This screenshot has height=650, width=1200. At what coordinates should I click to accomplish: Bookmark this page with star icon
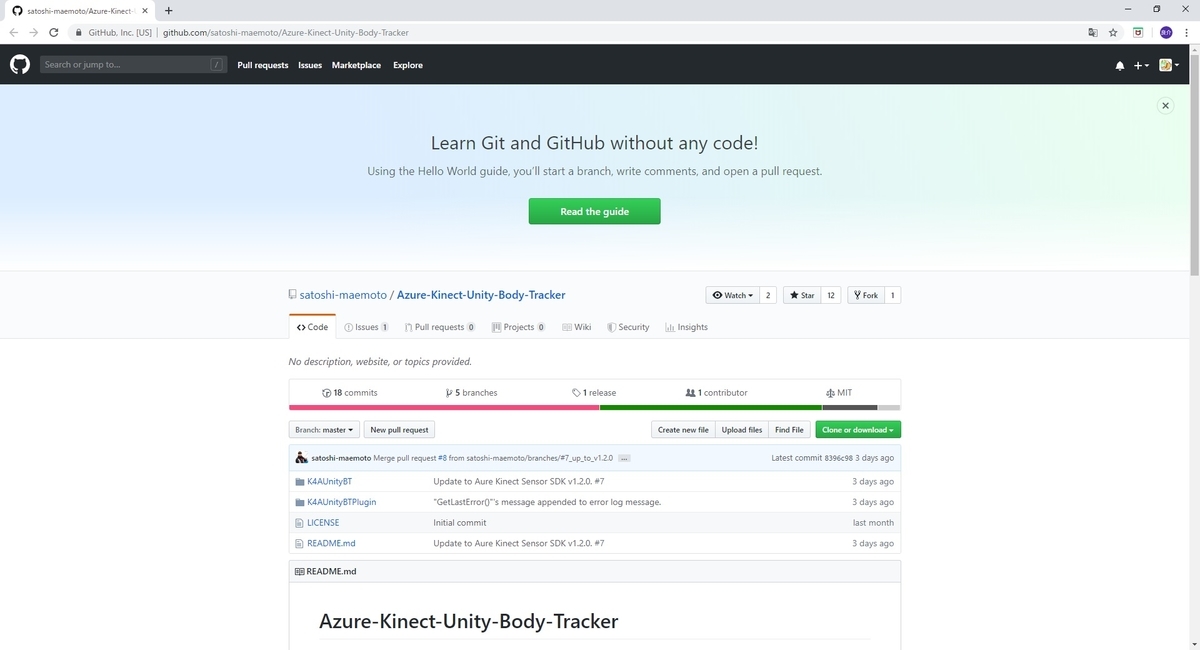1113,32
